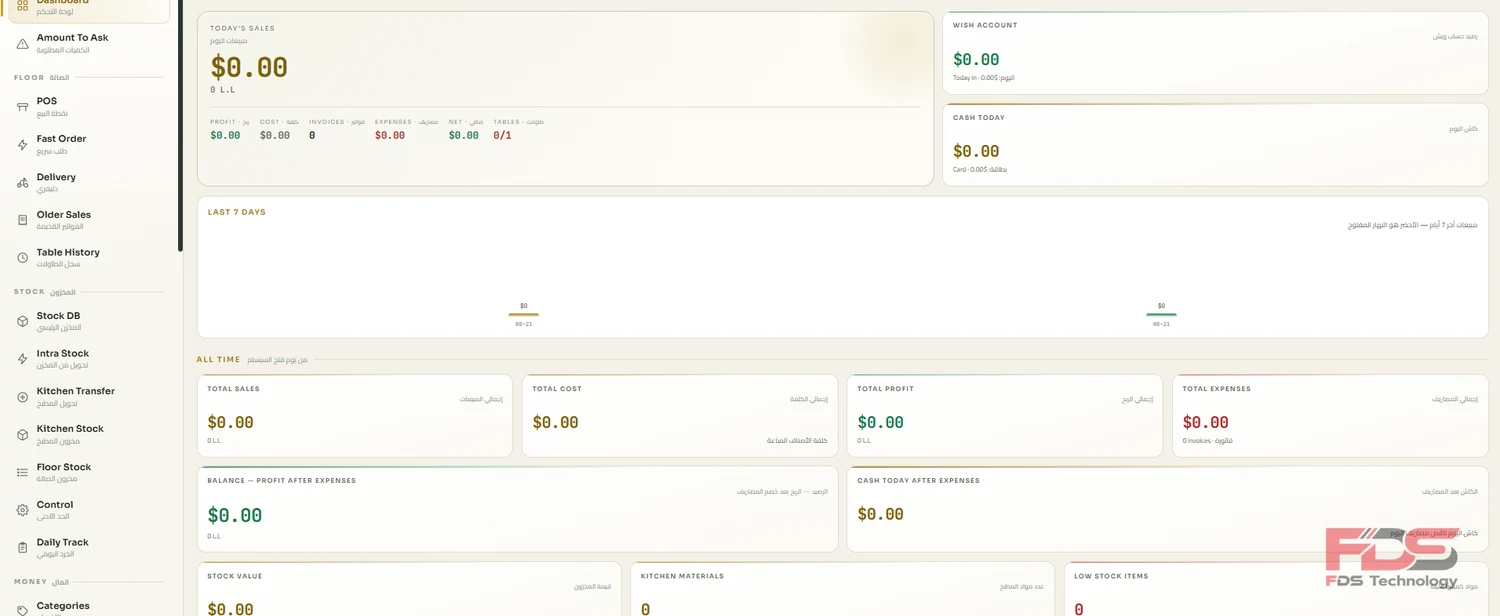
Task: Click the Last 7 Days heading
Action: coord(237,212)
